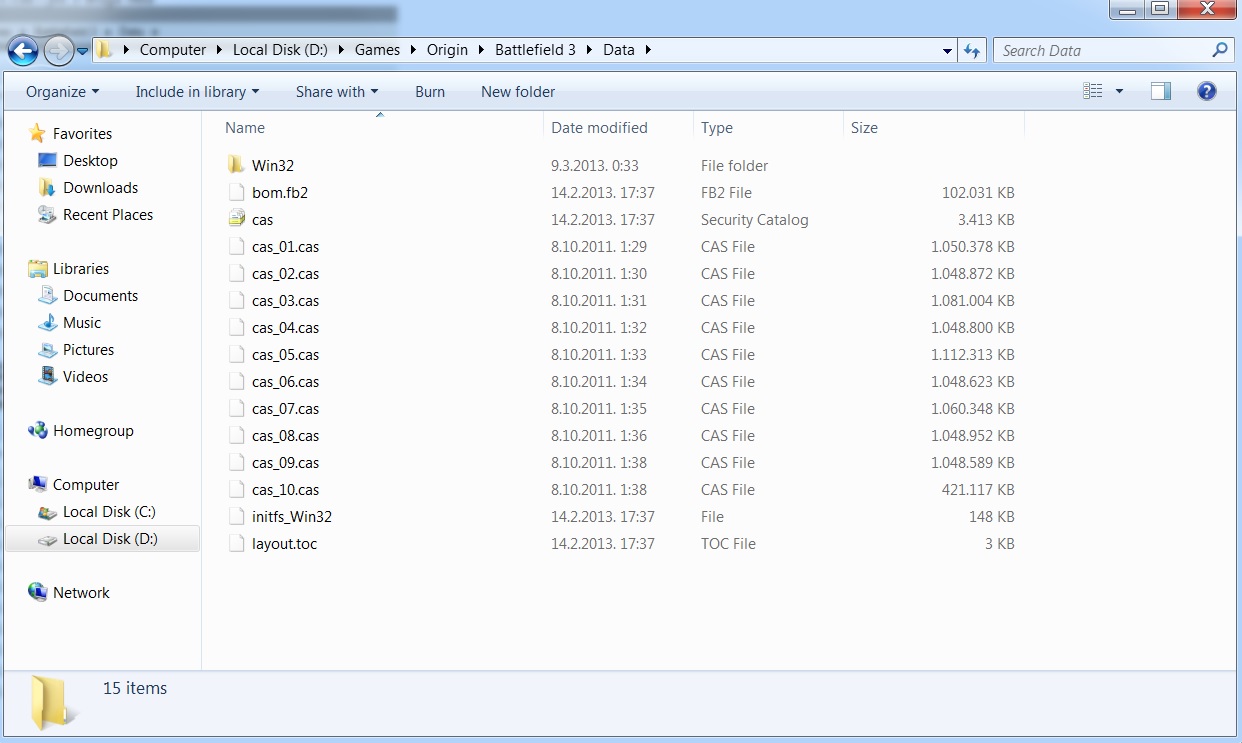Image resolution: width=1242 pixels, height=743 pixels.
Task: Open the Share with dropdown
Action: click(x=336, y=92)
